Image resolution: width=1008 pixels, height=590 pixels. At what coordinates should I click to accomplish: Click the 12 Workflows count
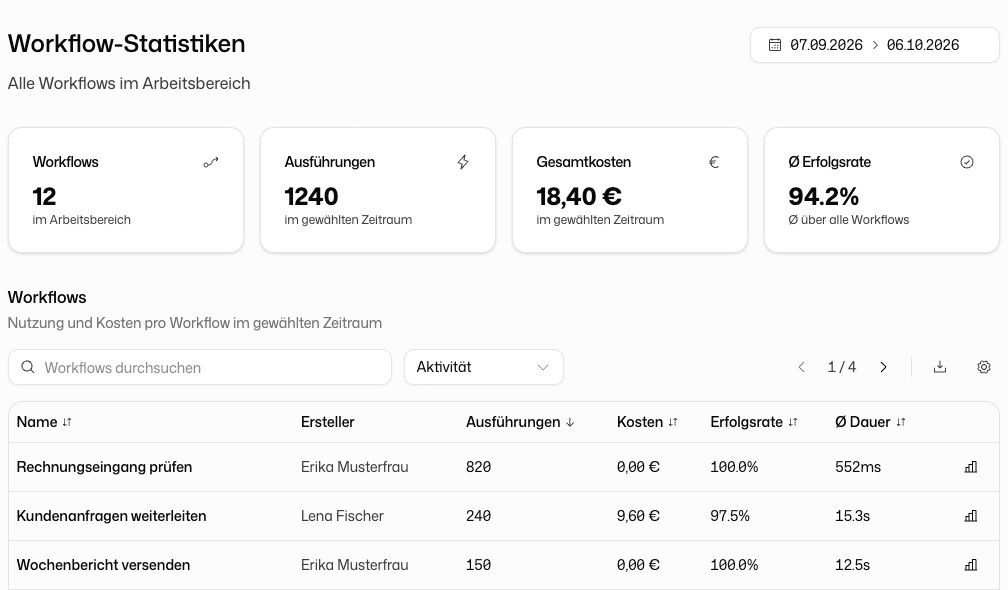44,197
